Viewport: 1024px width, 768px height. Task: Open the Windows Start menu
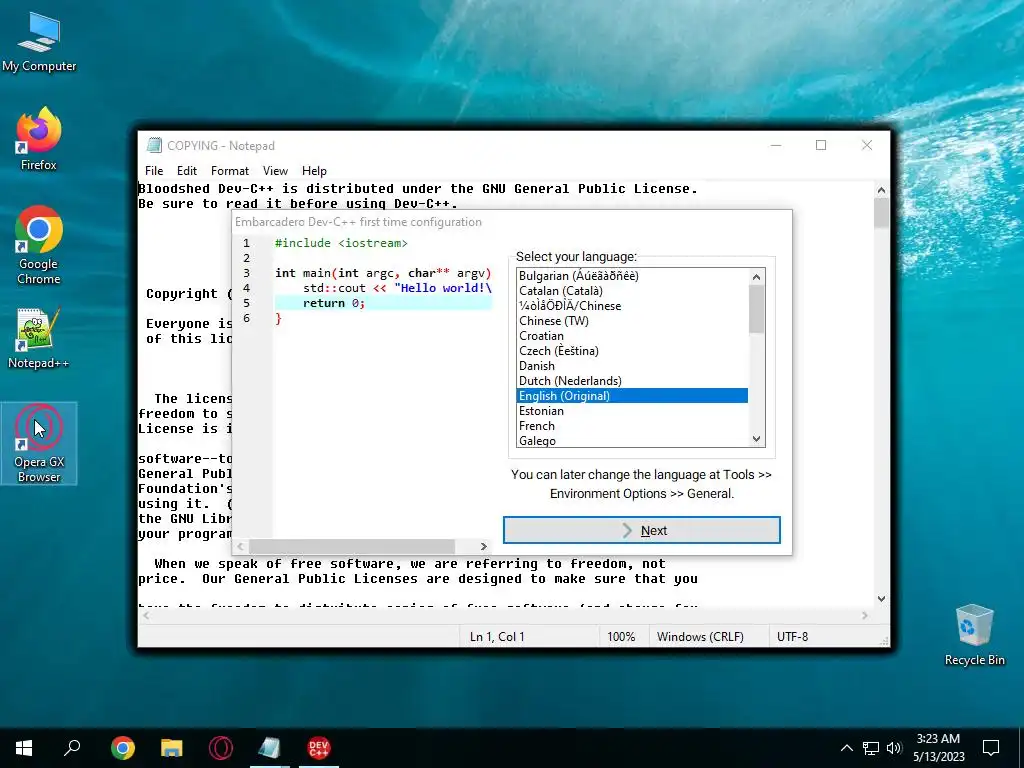point(24,748)
